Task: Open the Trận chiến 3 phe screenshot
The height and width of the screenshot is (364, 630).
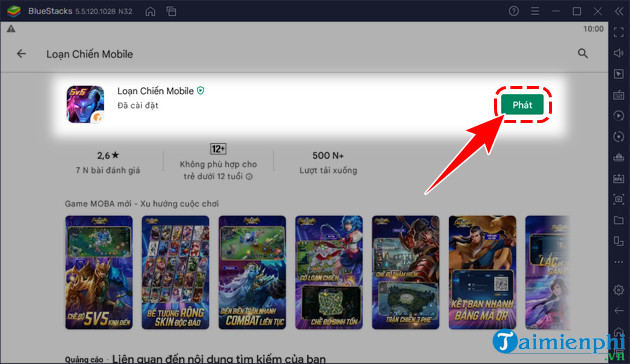Action: 405,272
